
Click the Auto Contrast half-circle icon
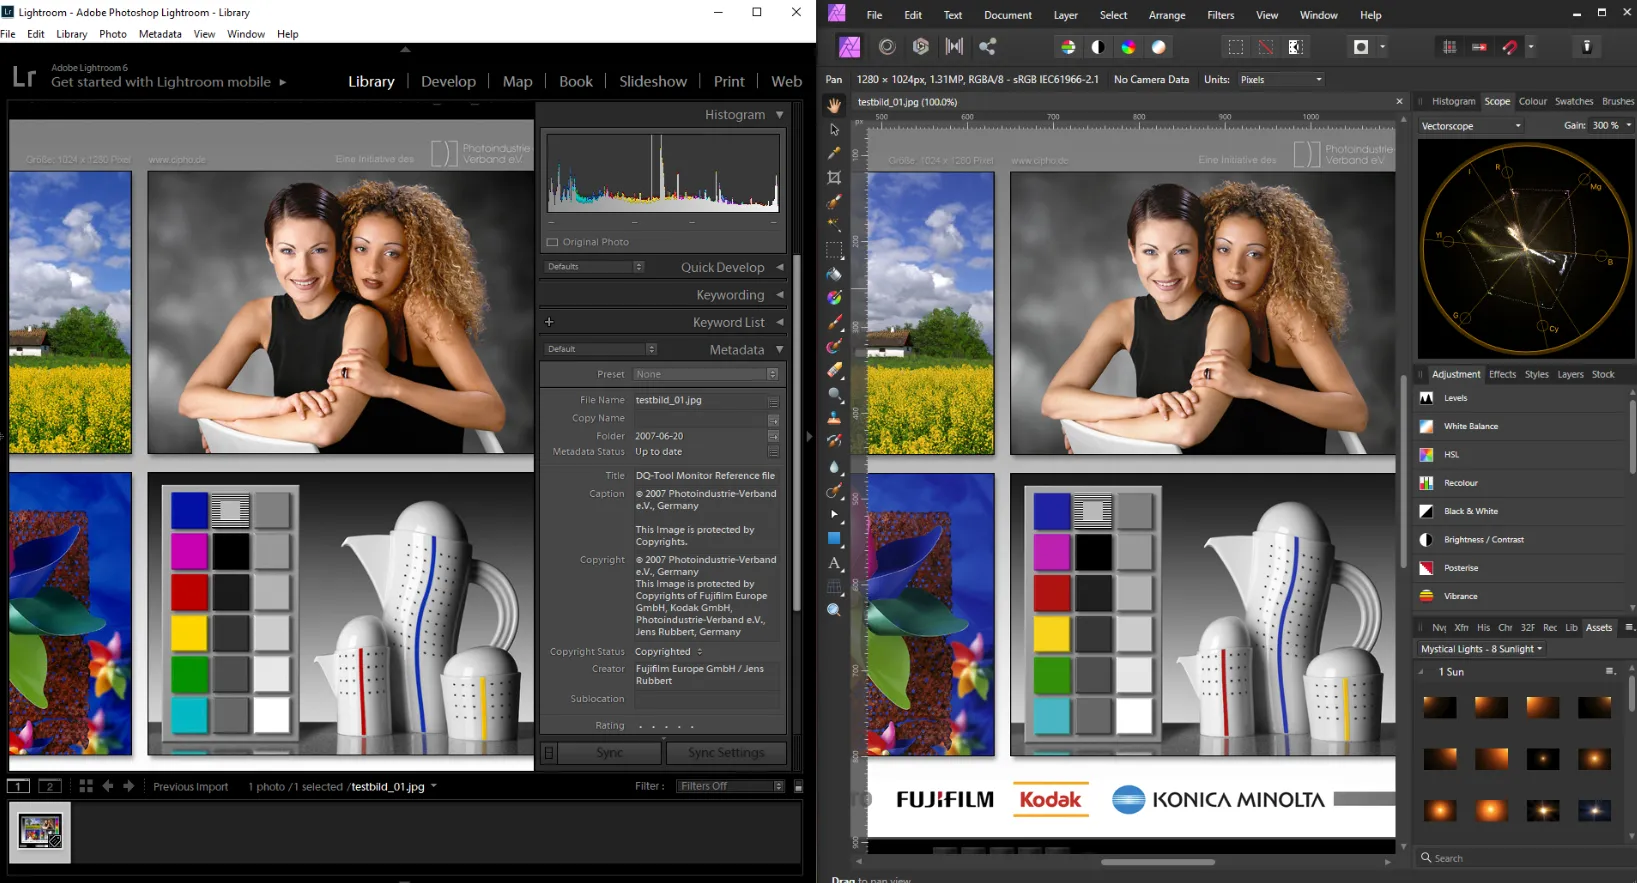[1098, 47]
